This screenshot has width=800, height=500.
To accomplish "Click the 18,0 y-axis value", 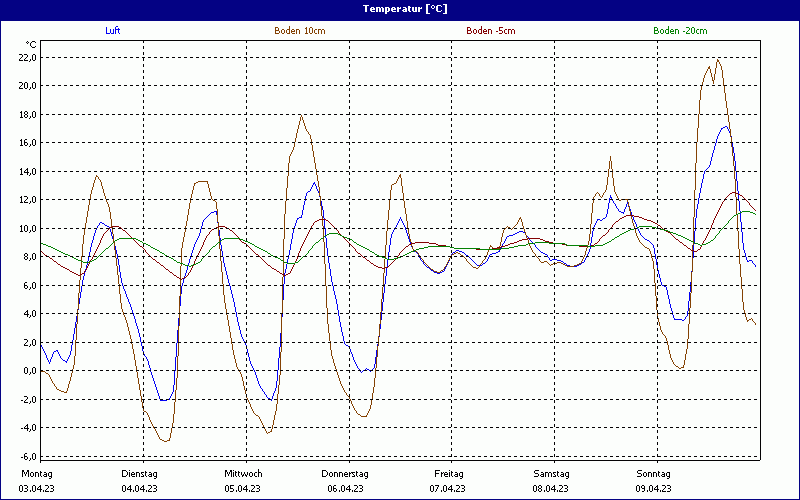I will pyautogui.click(x=28, y=114).
